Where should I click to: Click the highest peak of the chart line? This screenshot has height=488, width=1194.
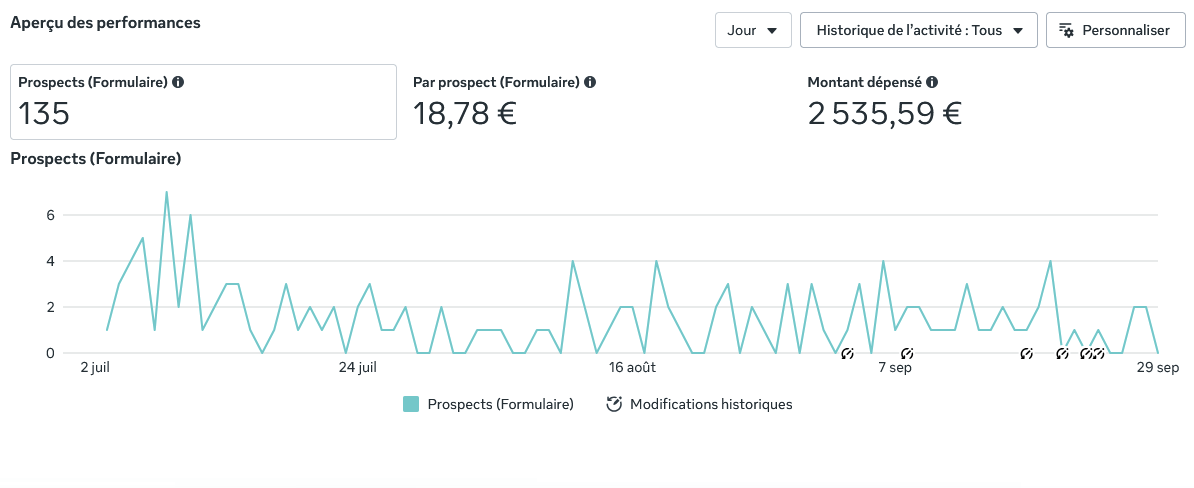(166, 192)
